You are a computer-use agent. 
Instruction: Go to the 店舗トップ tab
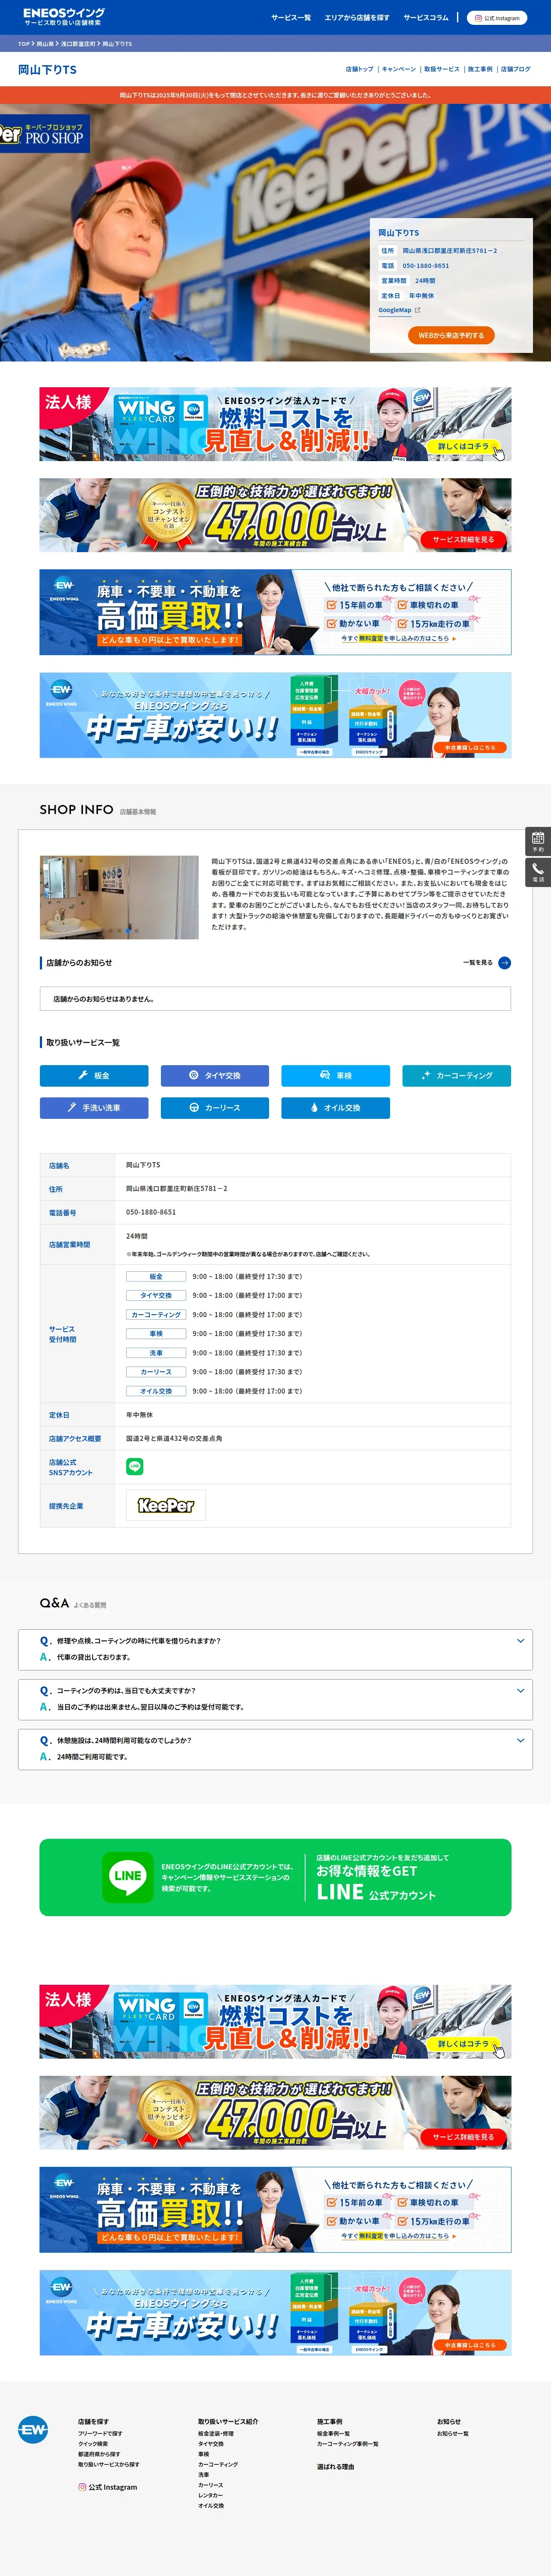pos(360,69)
